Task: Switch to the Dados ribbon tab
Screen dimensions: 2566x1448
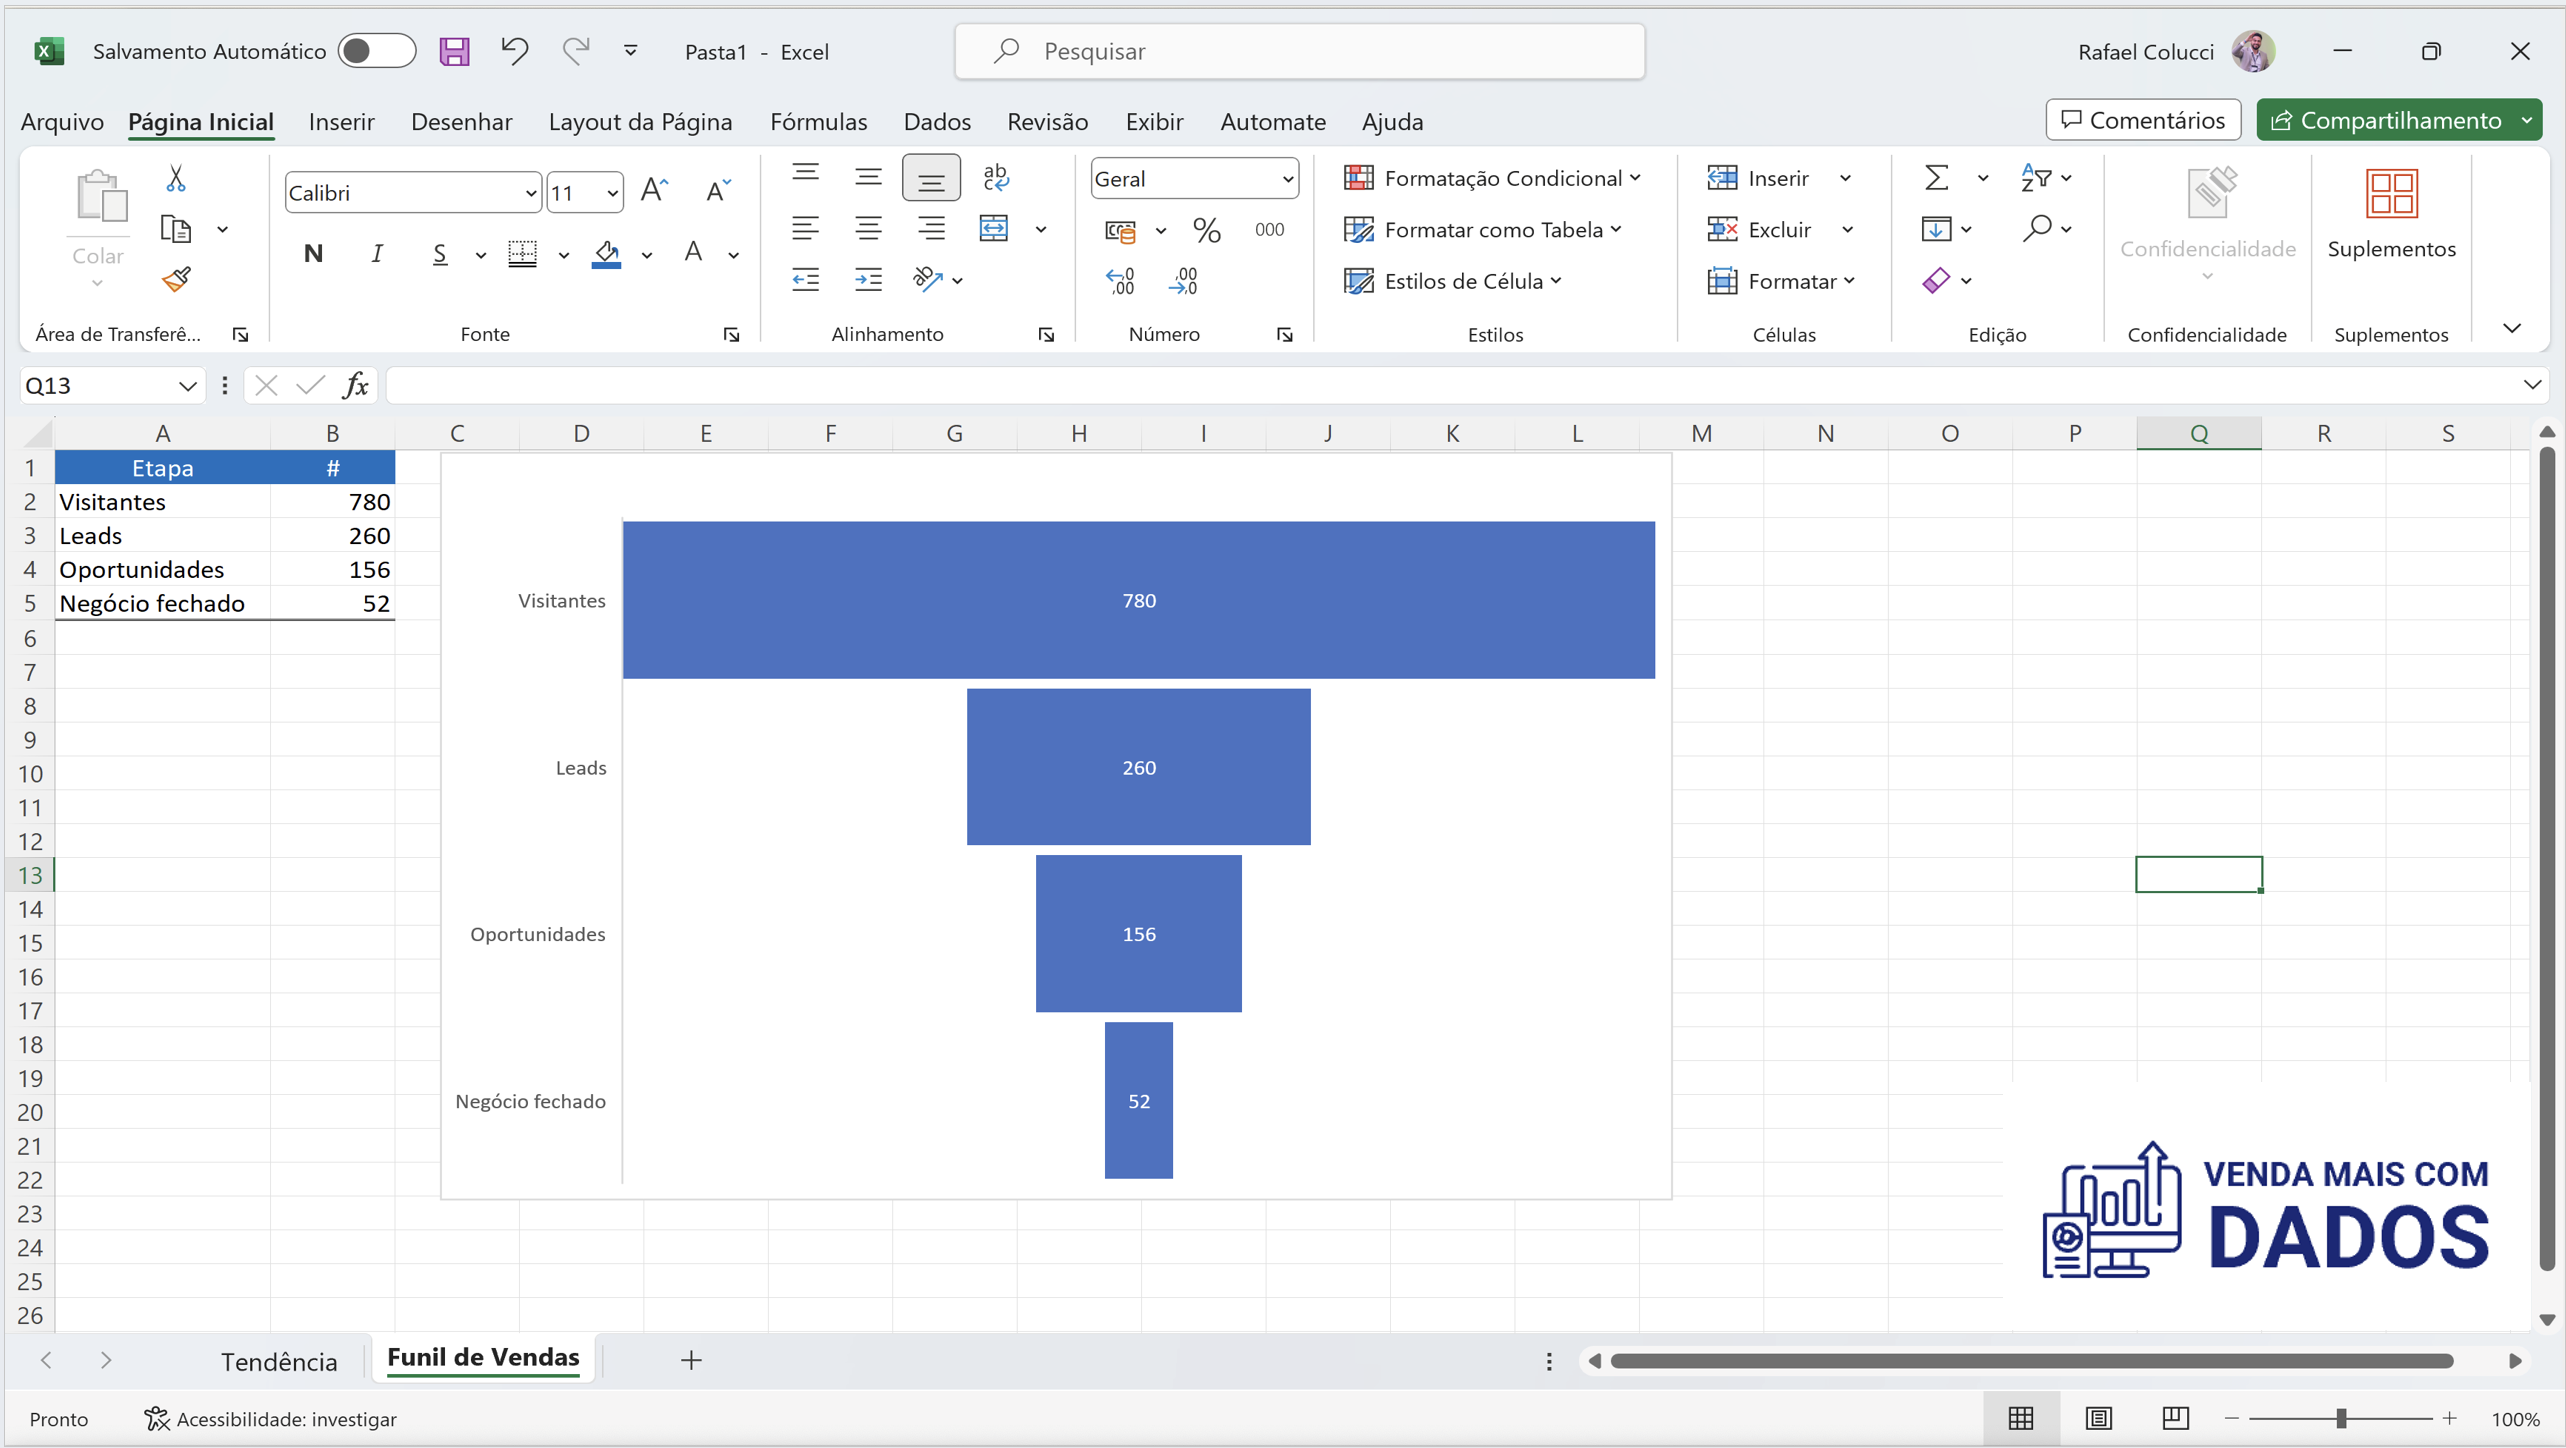Action: tap(936, 121)
